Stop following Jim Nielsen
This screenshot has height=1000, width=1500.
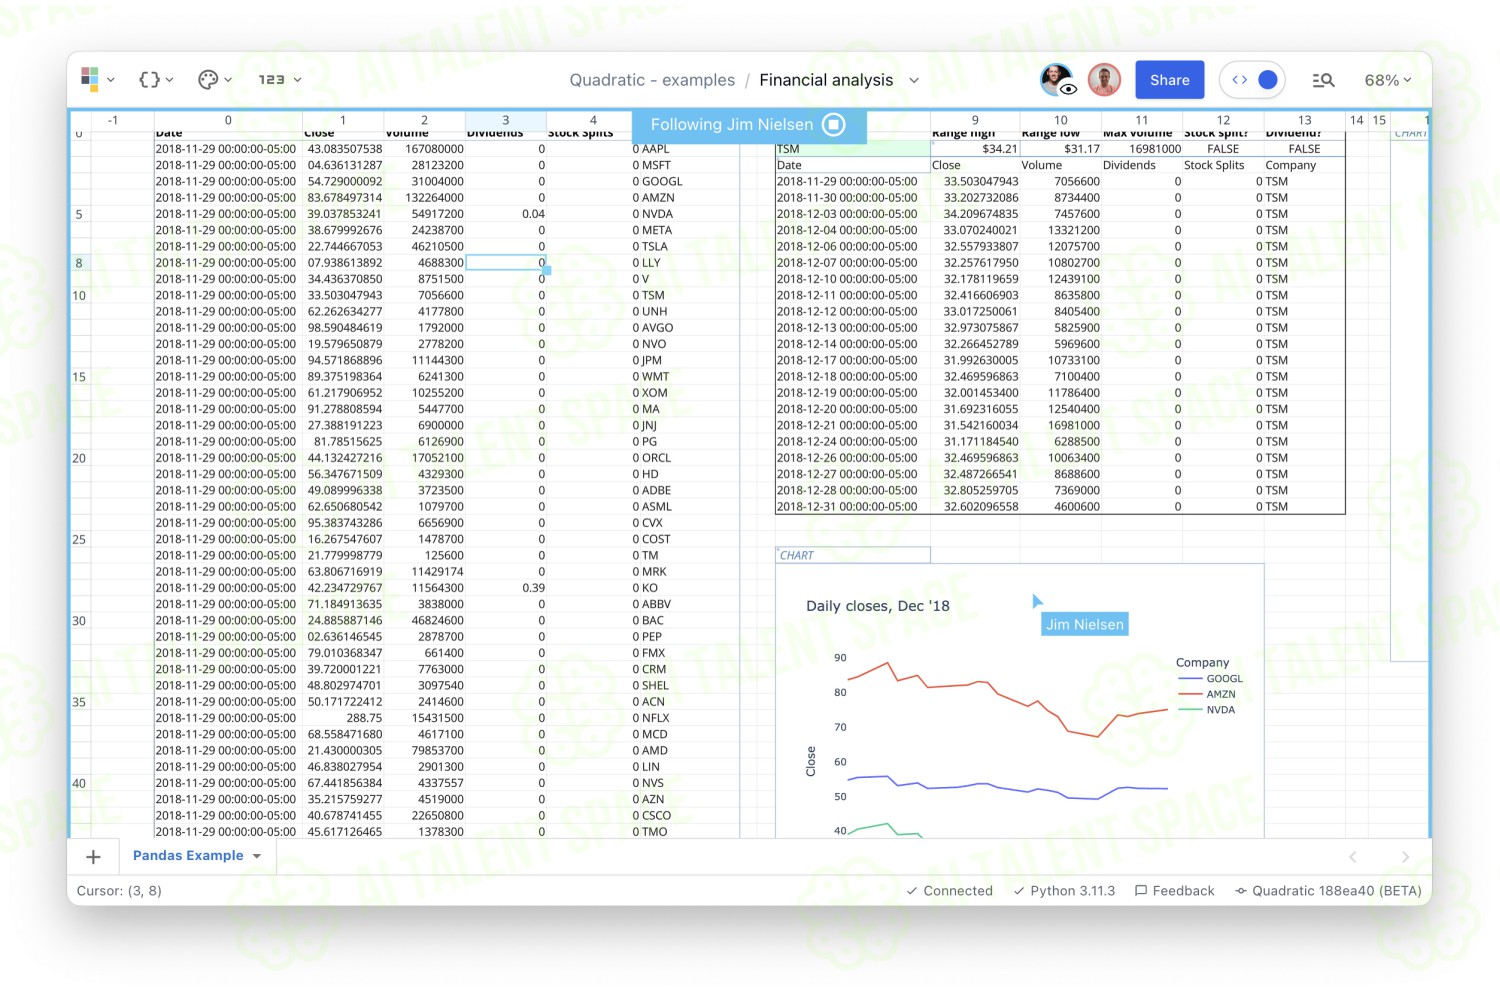click(x=833, y=124)
